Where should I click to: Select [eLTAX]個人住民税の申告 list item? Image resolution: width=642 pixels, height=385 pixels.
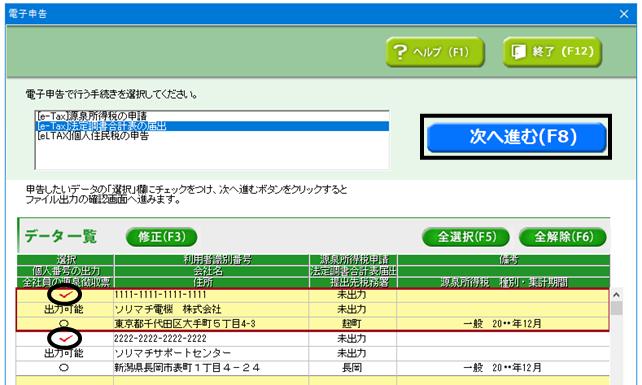click(212, 136)
